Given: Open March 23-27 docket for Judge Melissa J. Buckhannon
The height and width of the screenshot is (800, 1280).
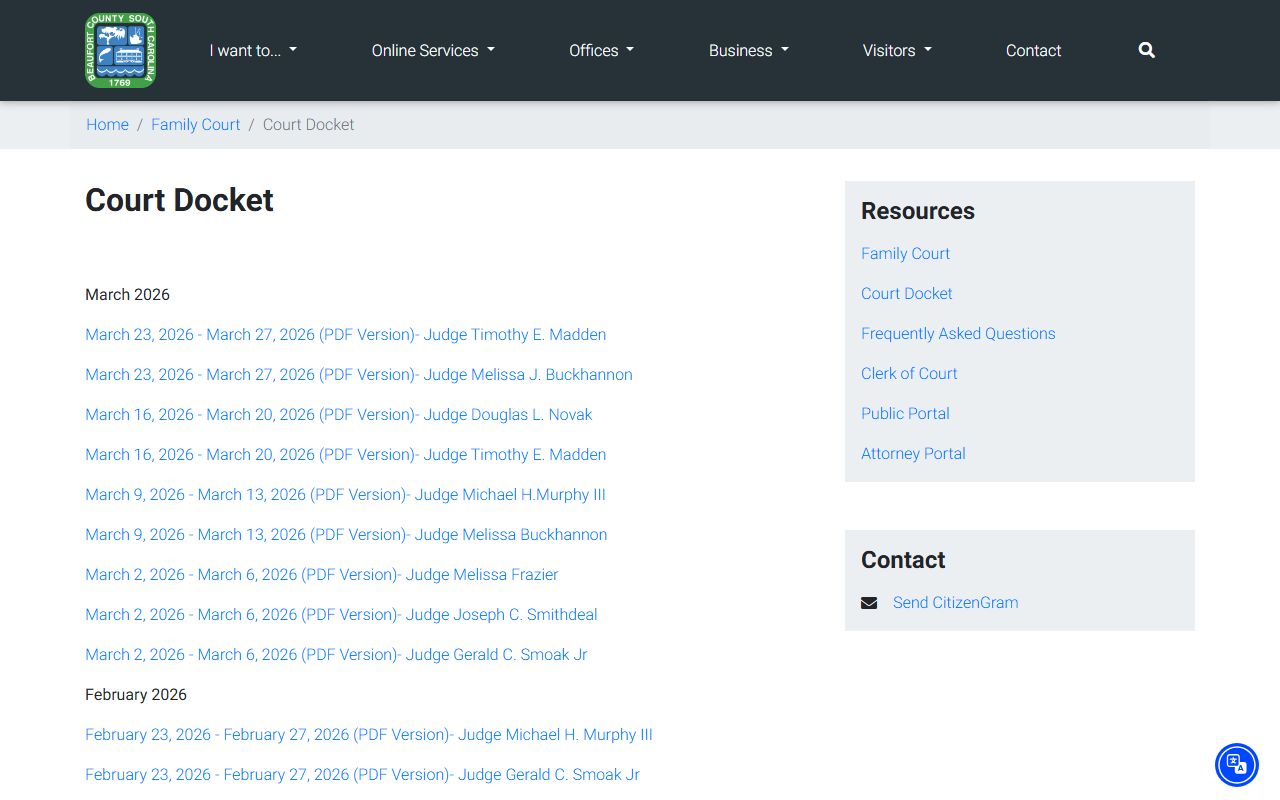Looking at the screenshot, I should (x=359, y=375).
